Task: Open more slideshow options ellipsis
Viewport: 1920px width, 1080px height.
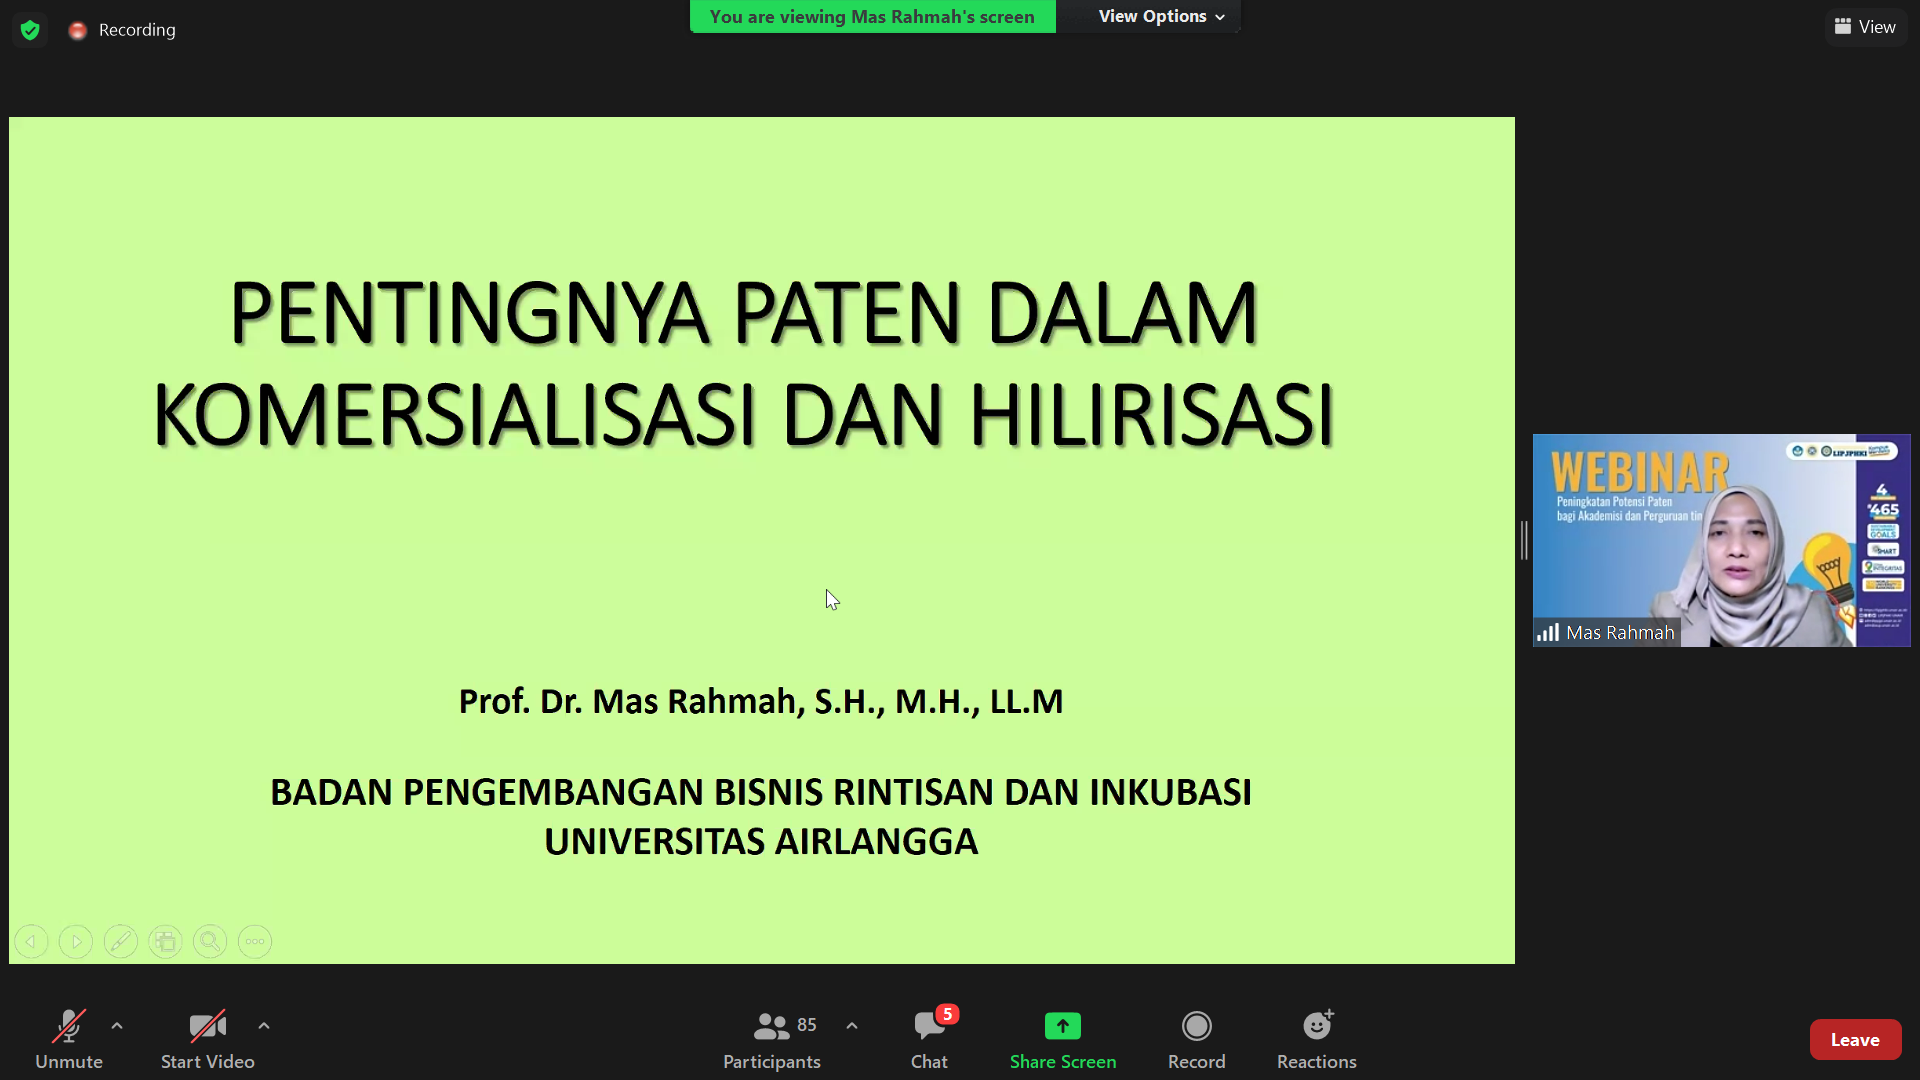Action: coord(255,941)
